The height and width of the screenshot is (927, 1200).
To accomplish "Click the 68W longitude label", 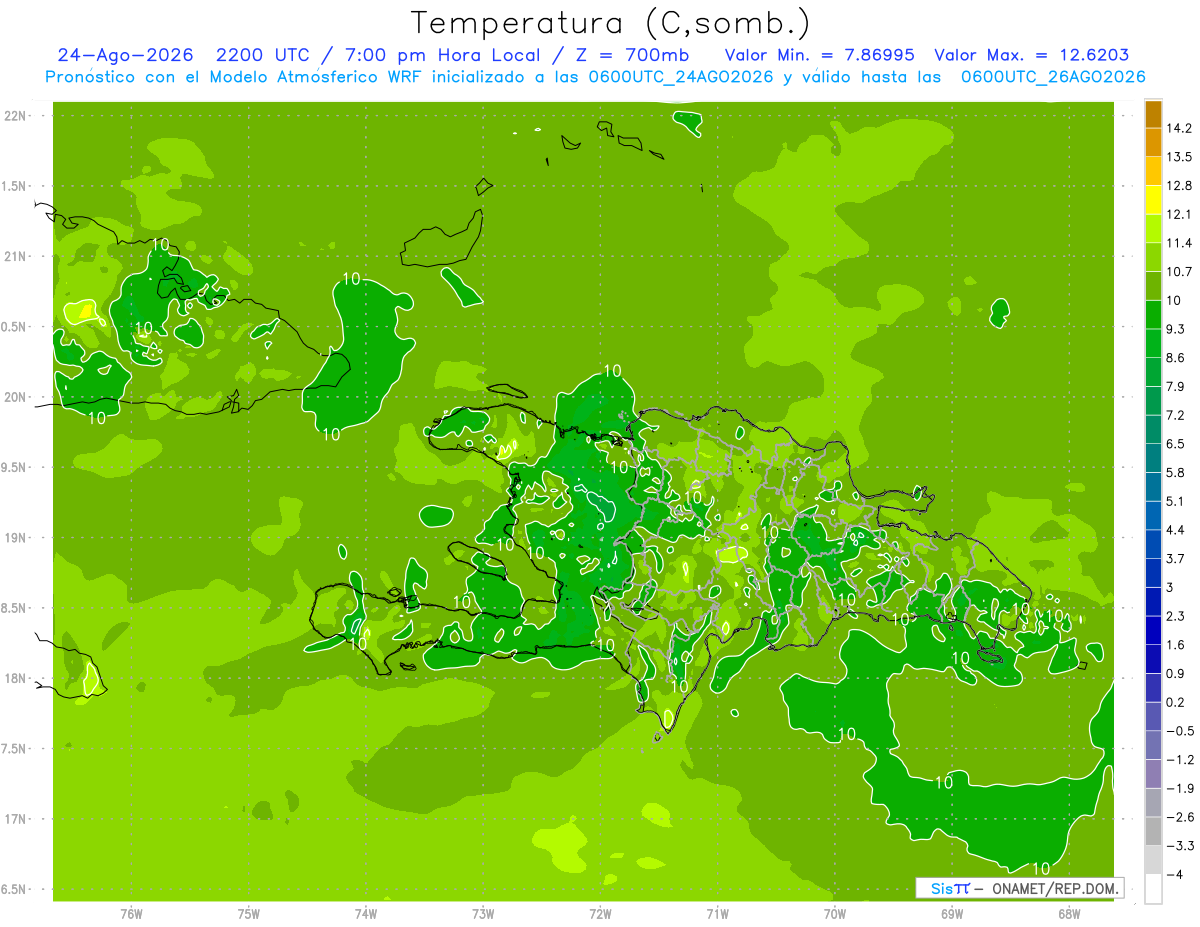I will click(1068, 914).
